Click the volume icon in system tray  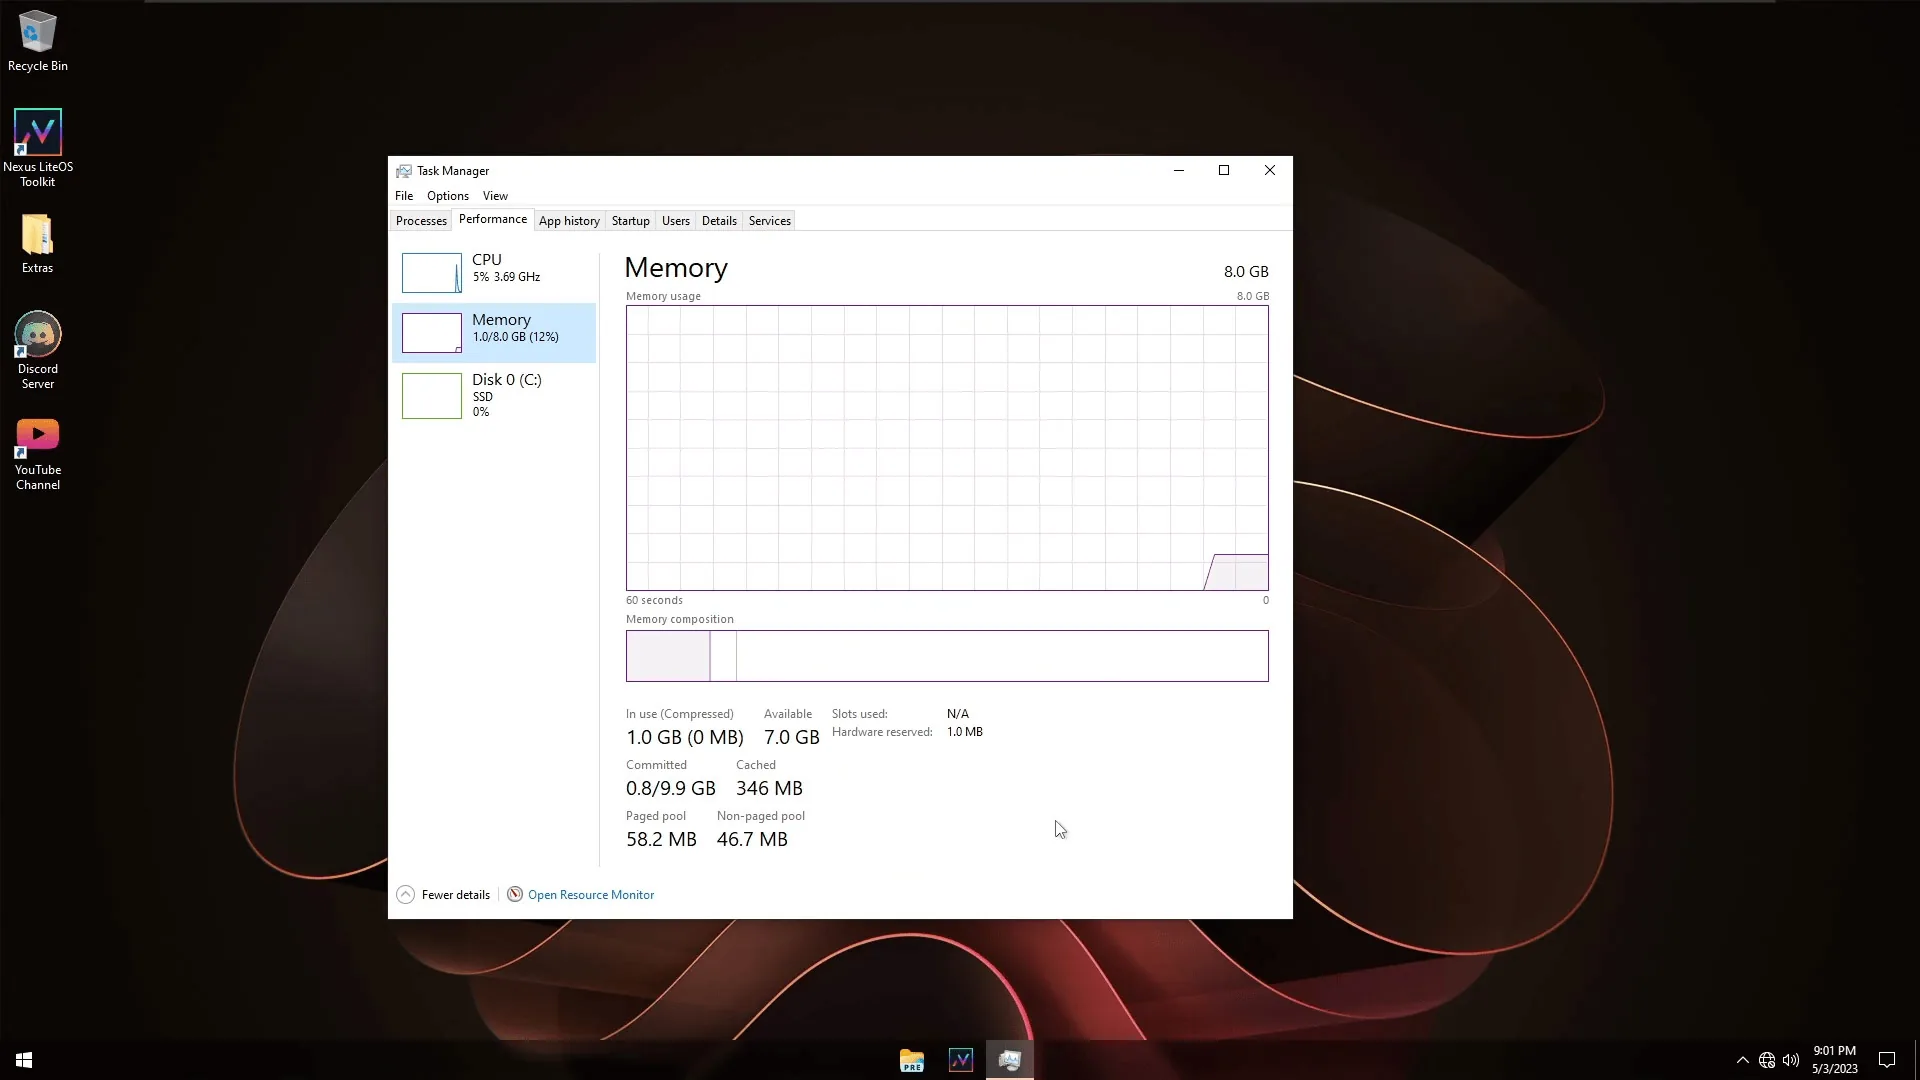pos(1791,1060)
